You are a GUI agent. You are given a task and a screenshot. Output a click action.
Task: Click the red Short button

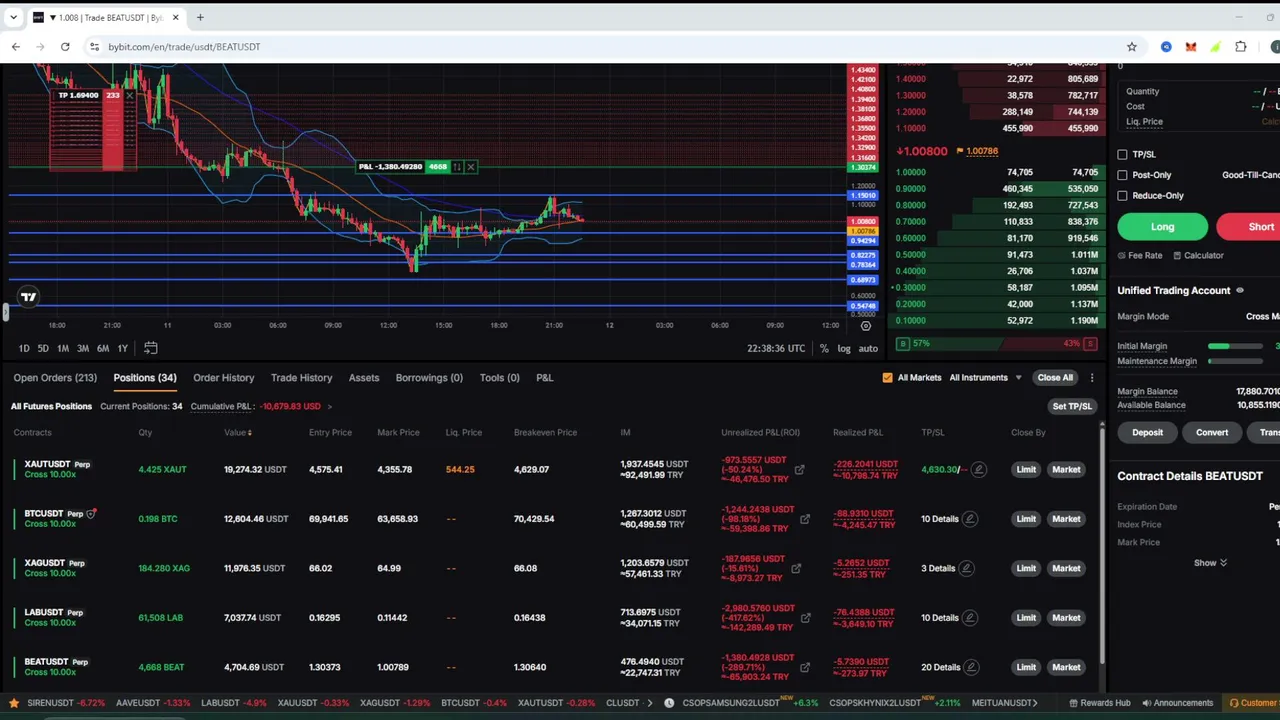[x=1249, y=227]
